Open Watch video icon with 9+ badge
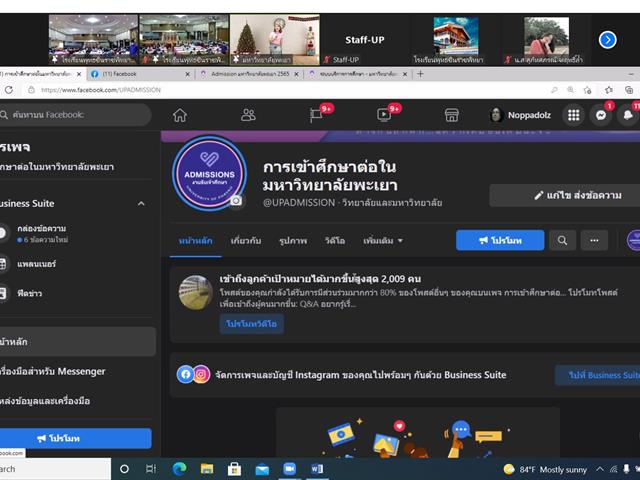640x480 pixels. tap(384, 116)
